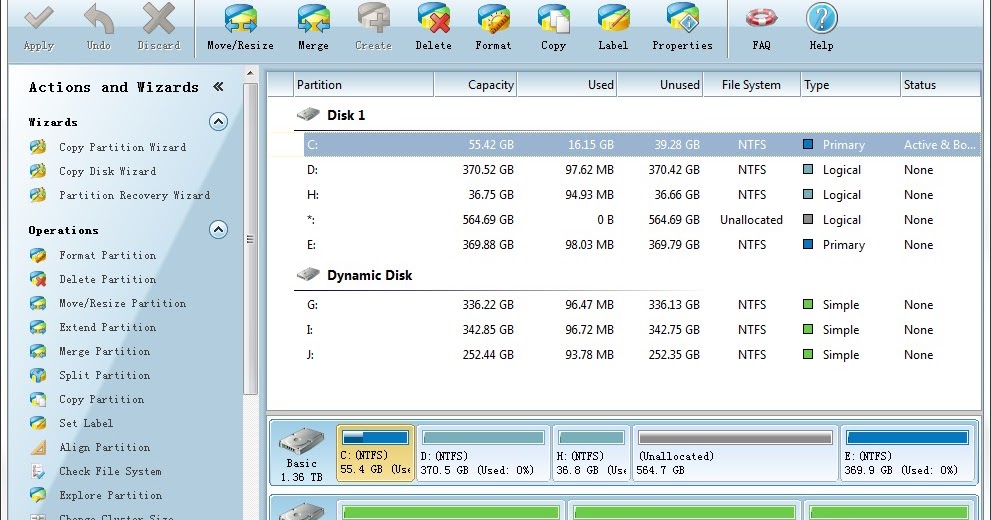Collapse the Operations section

pyautogui.click(x=218, y=229)
